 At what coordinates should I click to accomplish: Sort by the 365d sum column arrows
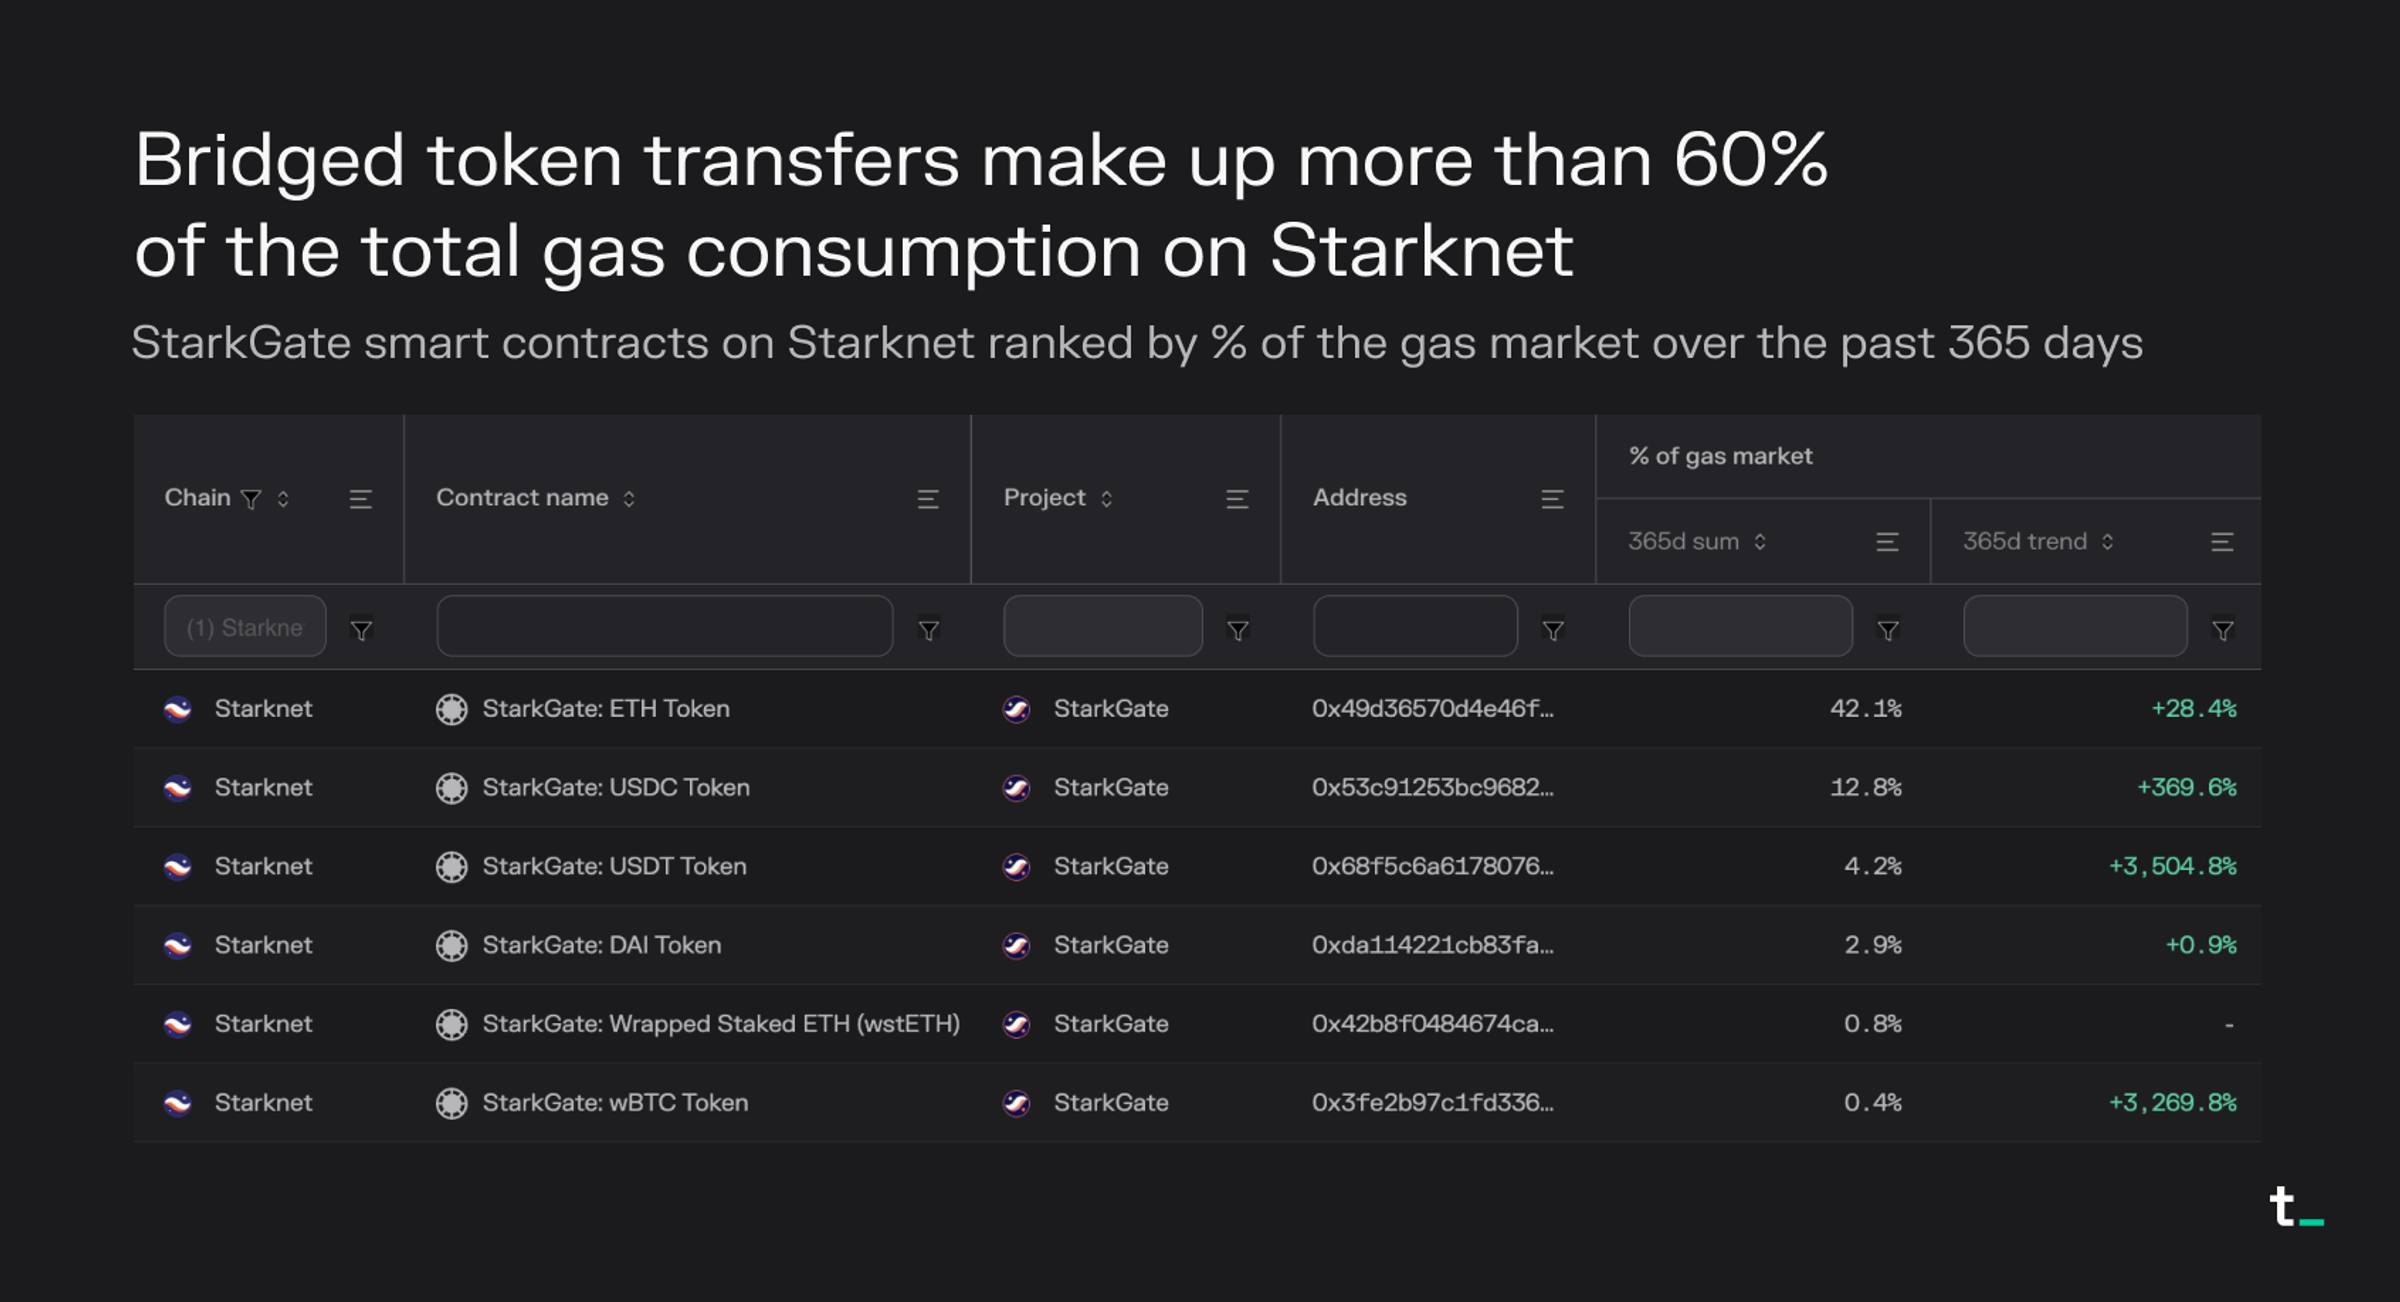coord(1760,542)
